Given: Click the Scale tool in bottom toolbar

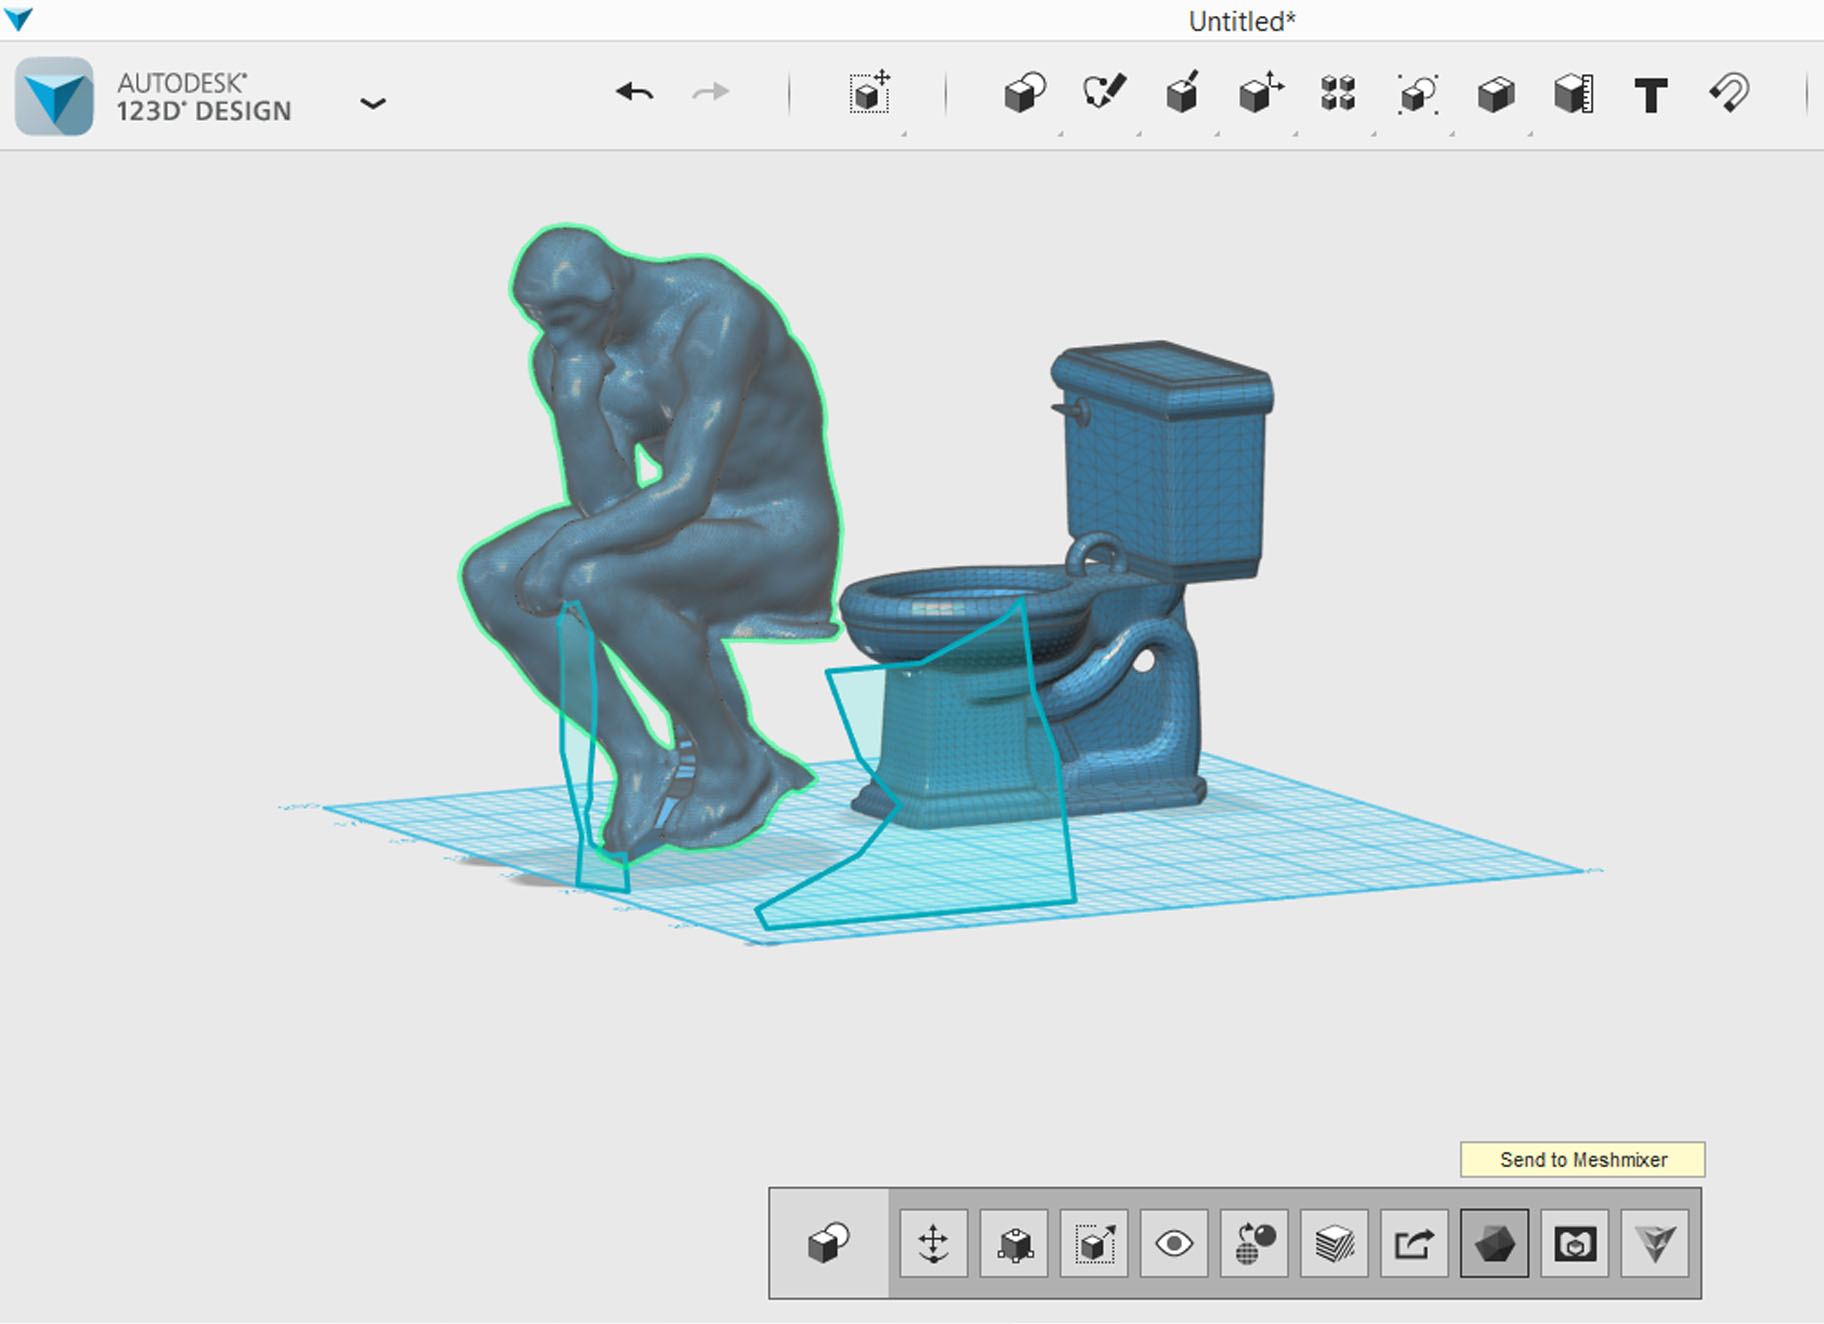Looking at the screenshot, I should click(1014, 1243).
